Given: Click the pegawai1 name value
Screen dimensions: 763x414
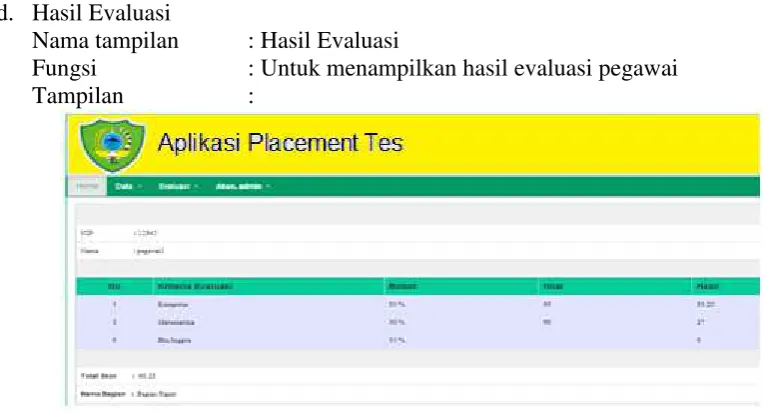Looking at the screenshot, I should tap(150, 251).
